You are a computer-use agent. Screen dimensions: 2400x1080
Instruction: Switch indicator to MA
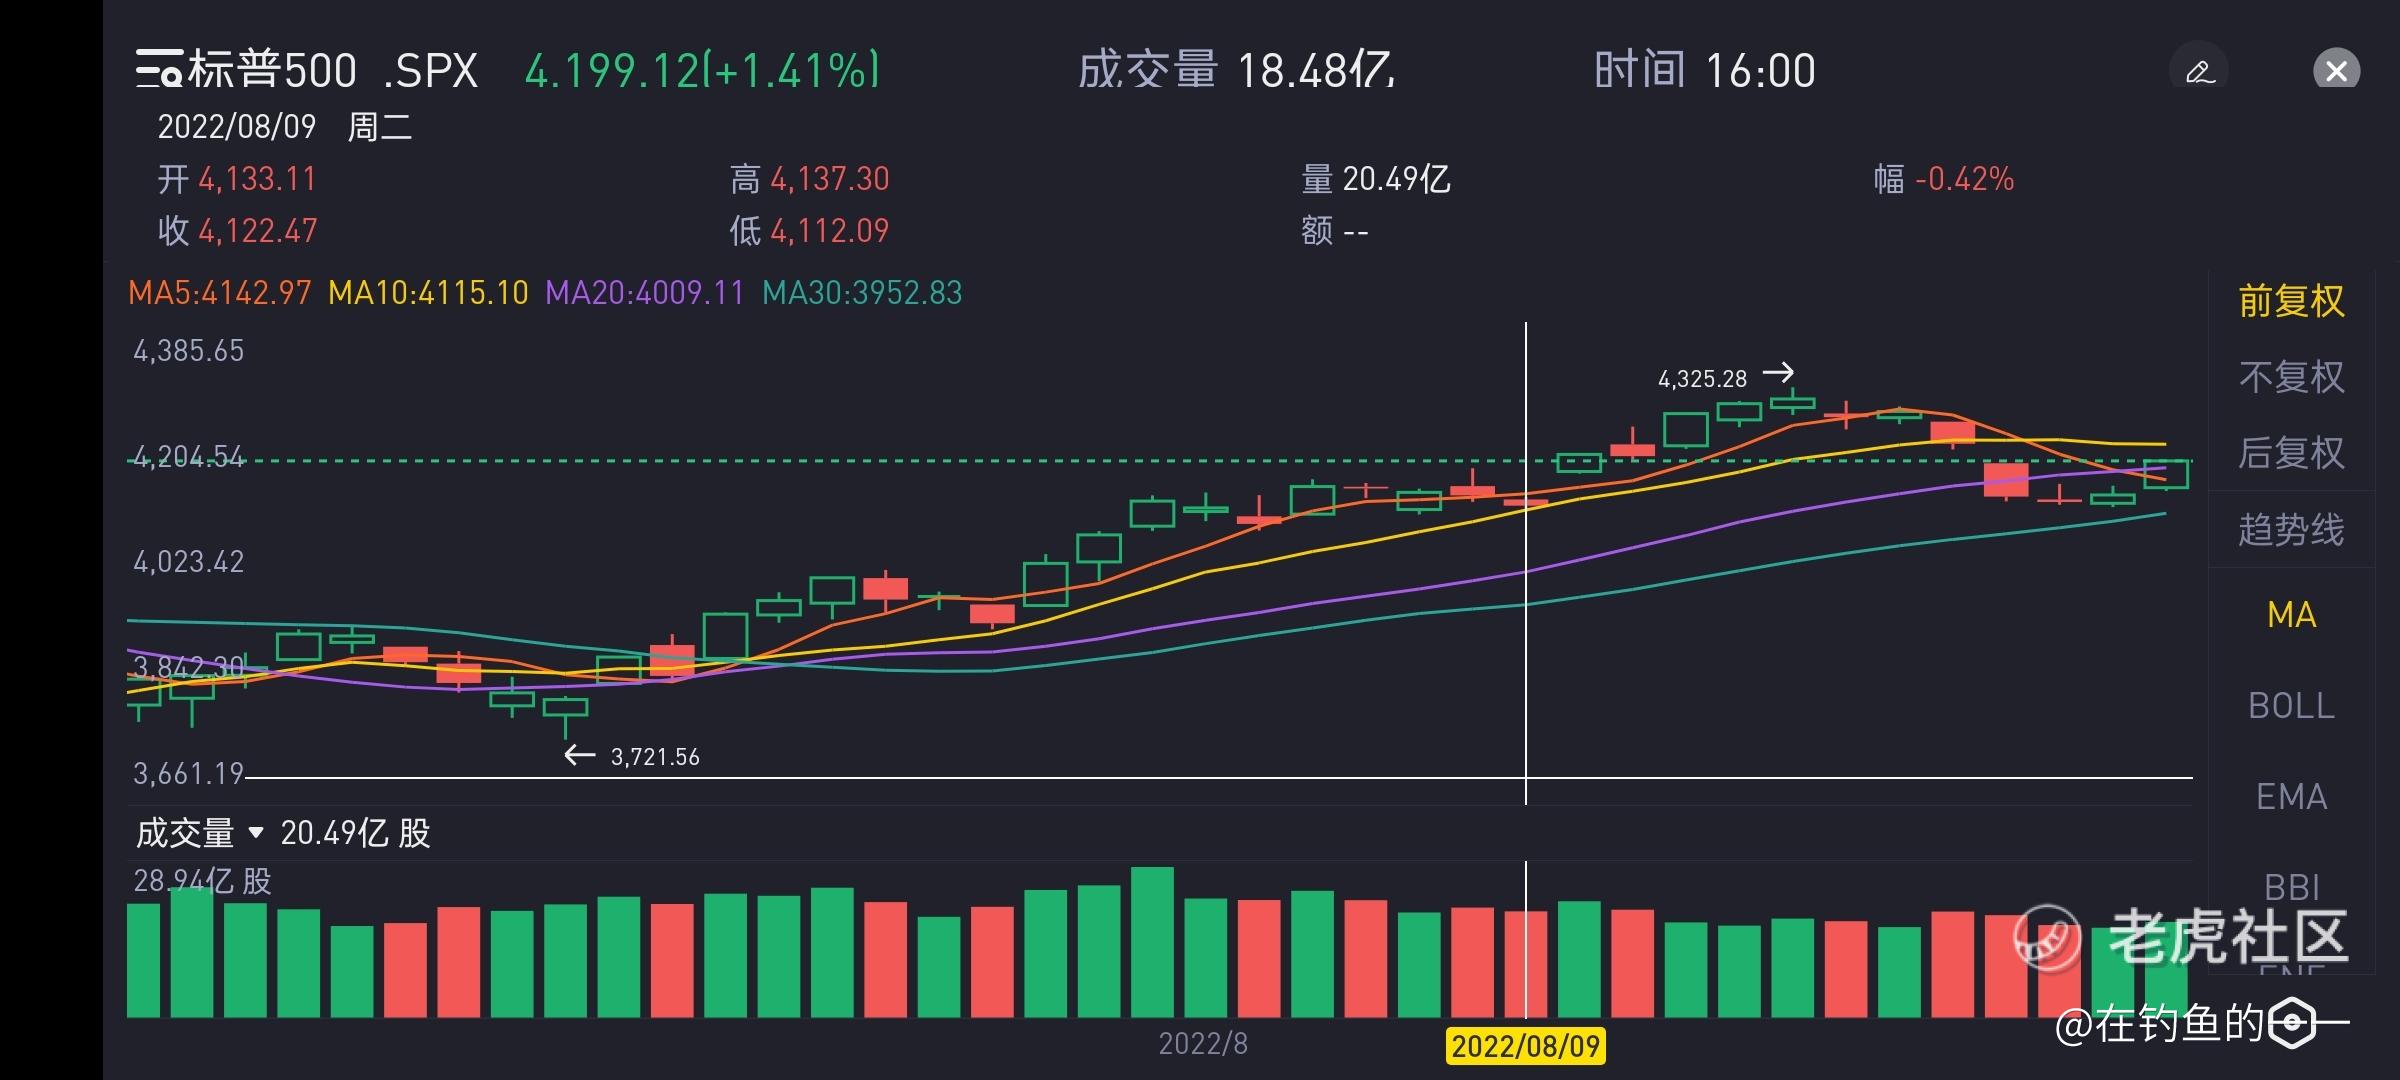2291,614
